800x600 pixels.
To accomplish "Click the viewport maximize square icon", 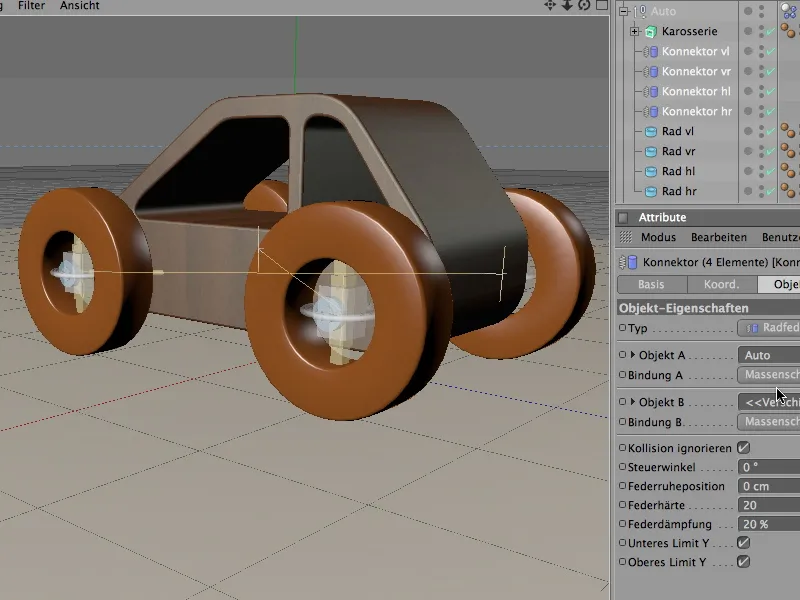I will pyautogui.click(x=600, y=6).
